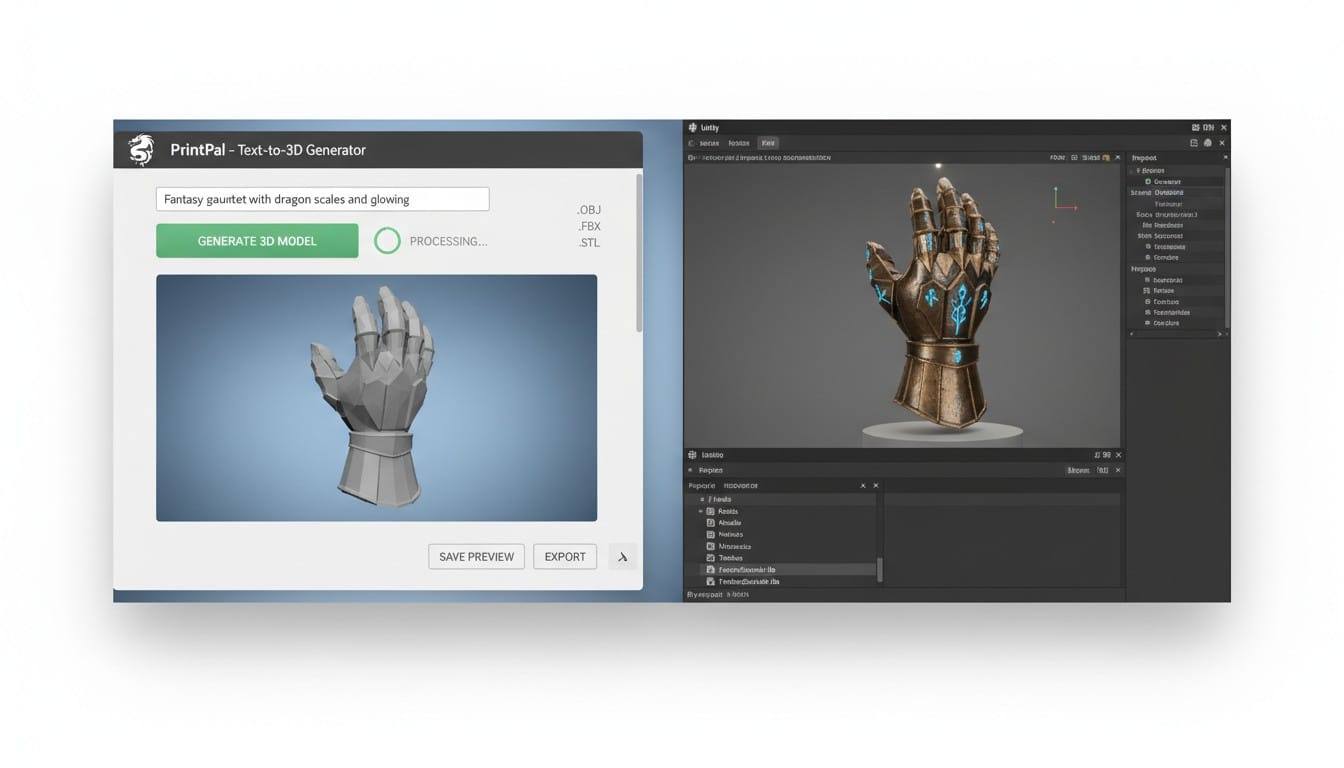This screenshot has width=1344, height=768.
Task: Click the SAVE PREVIEW button
Action: (x=476, y=557)
